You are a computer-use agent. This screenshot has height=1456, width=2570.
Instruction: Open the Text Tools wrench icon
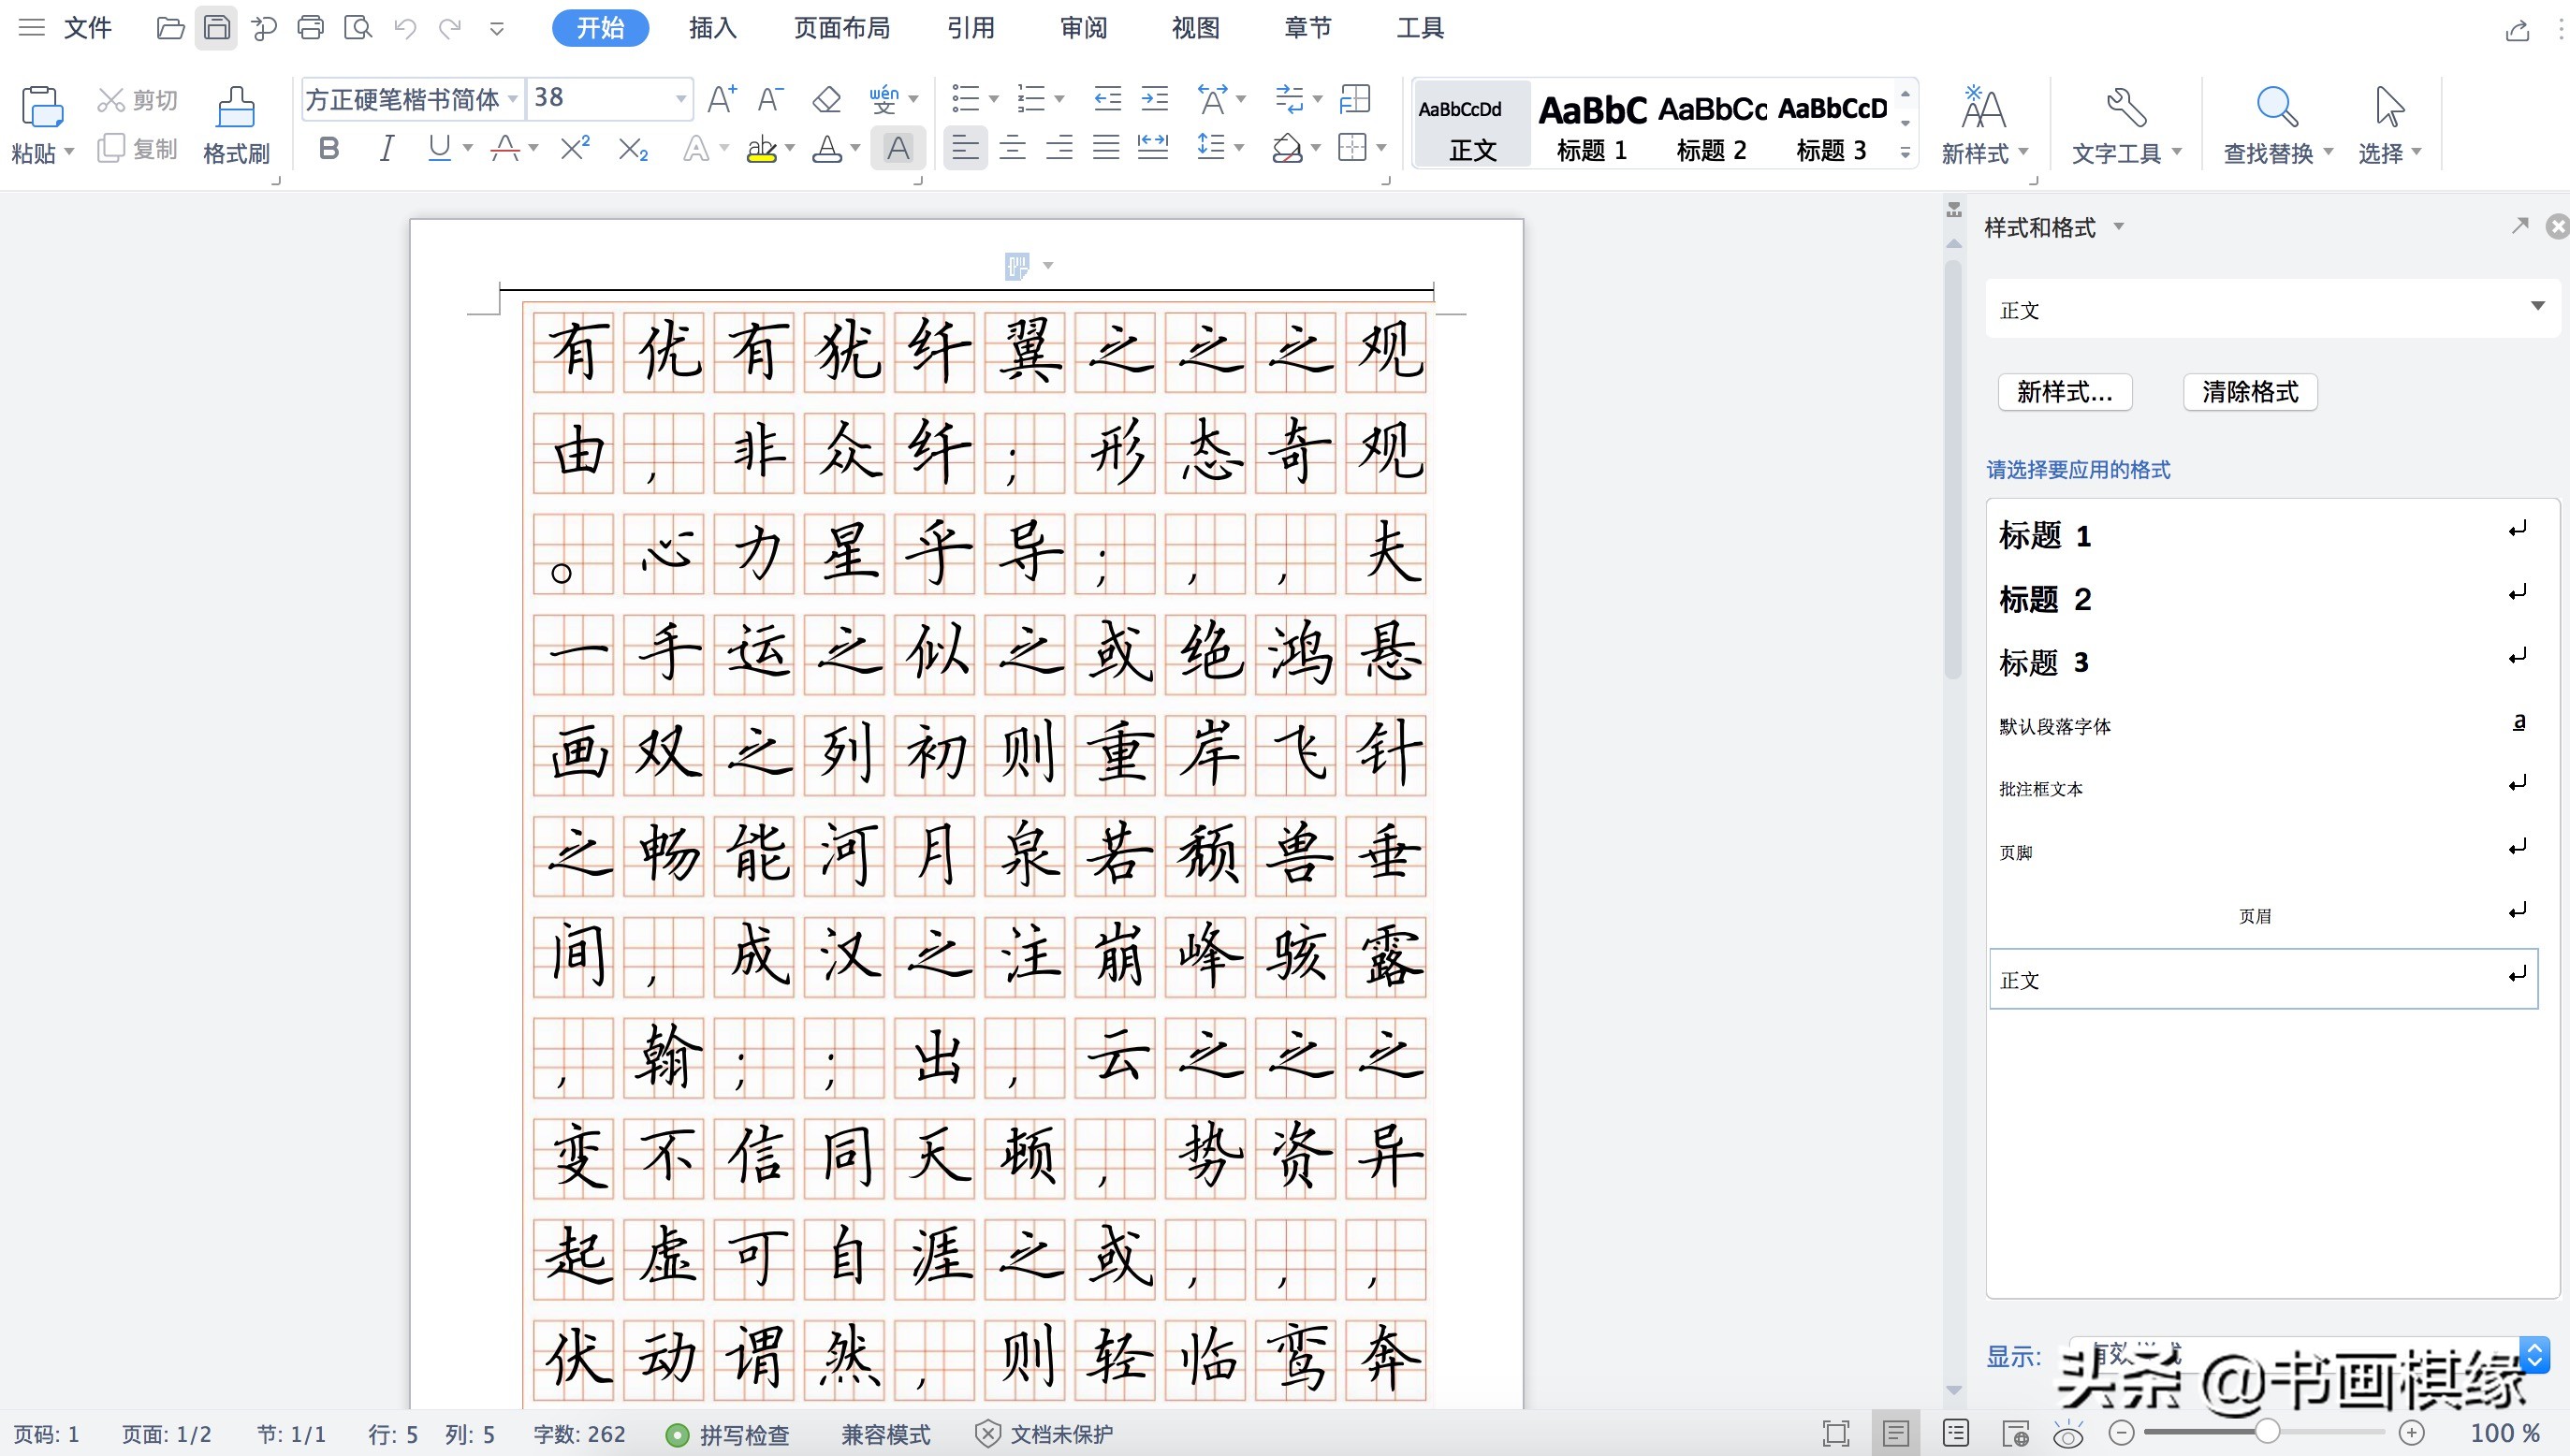(2126, 106)
